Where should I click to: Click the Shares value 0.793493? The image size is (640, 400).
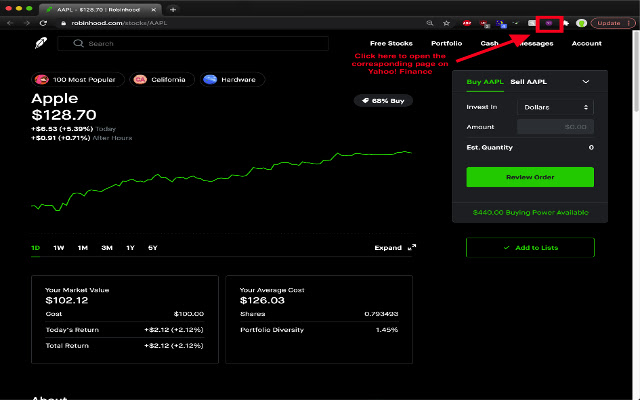(x=381, y=314)
